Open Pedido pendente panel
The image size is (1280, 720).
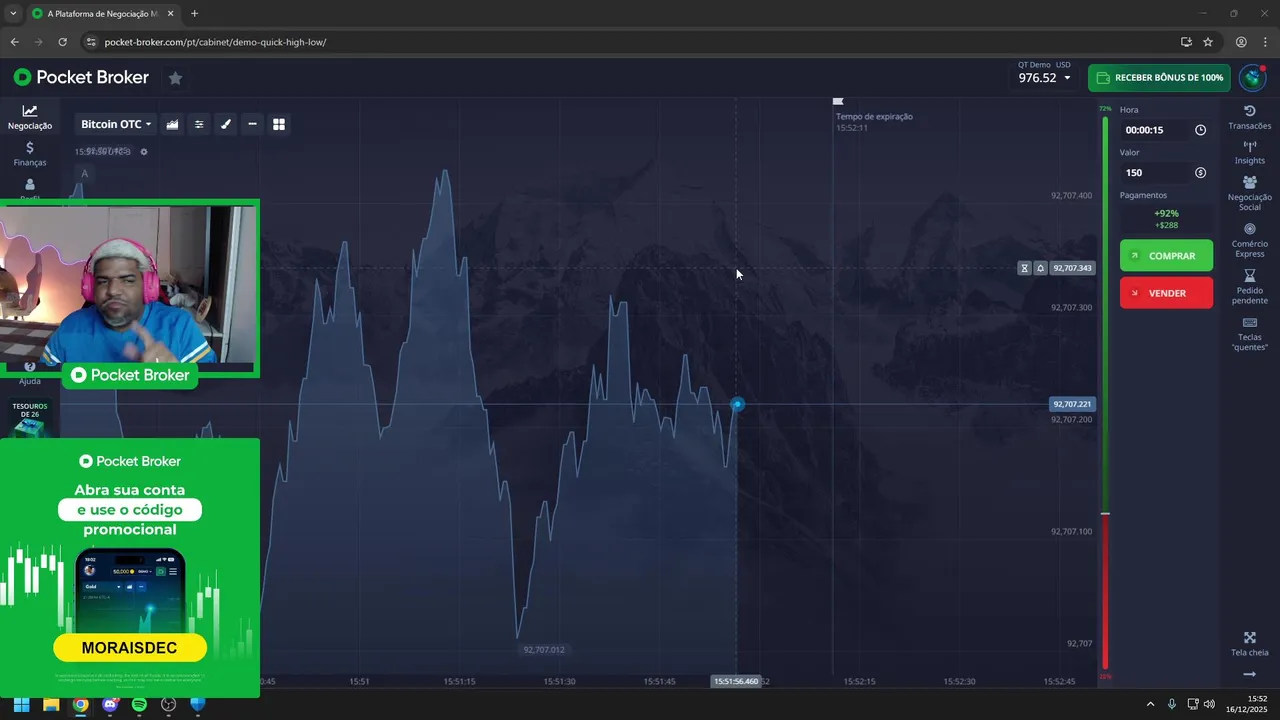click(x=1249, y=287)
